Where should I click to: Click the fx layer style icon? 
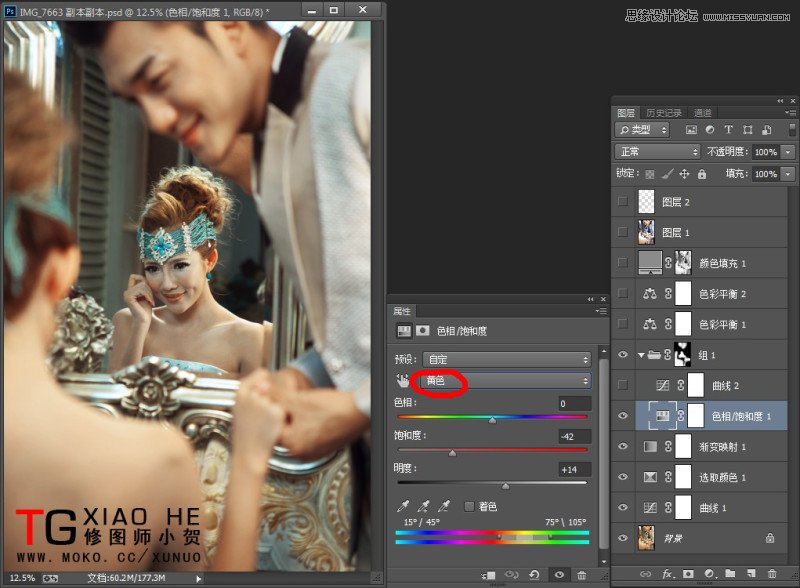pos(666,574)
